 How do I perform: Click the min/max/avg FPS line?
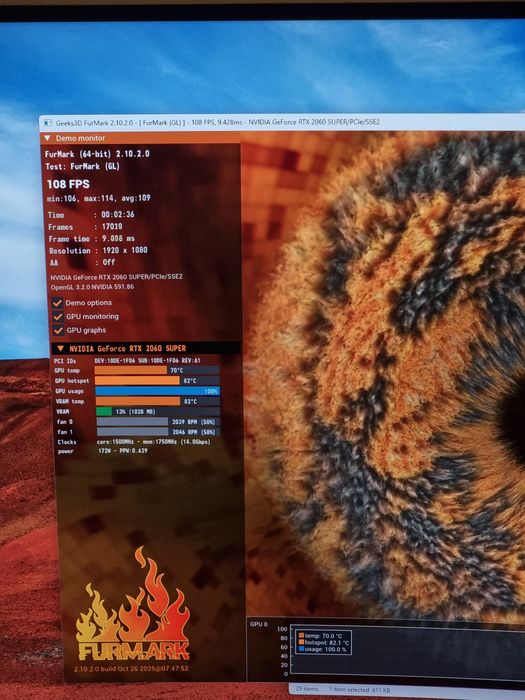pos(99,198)
